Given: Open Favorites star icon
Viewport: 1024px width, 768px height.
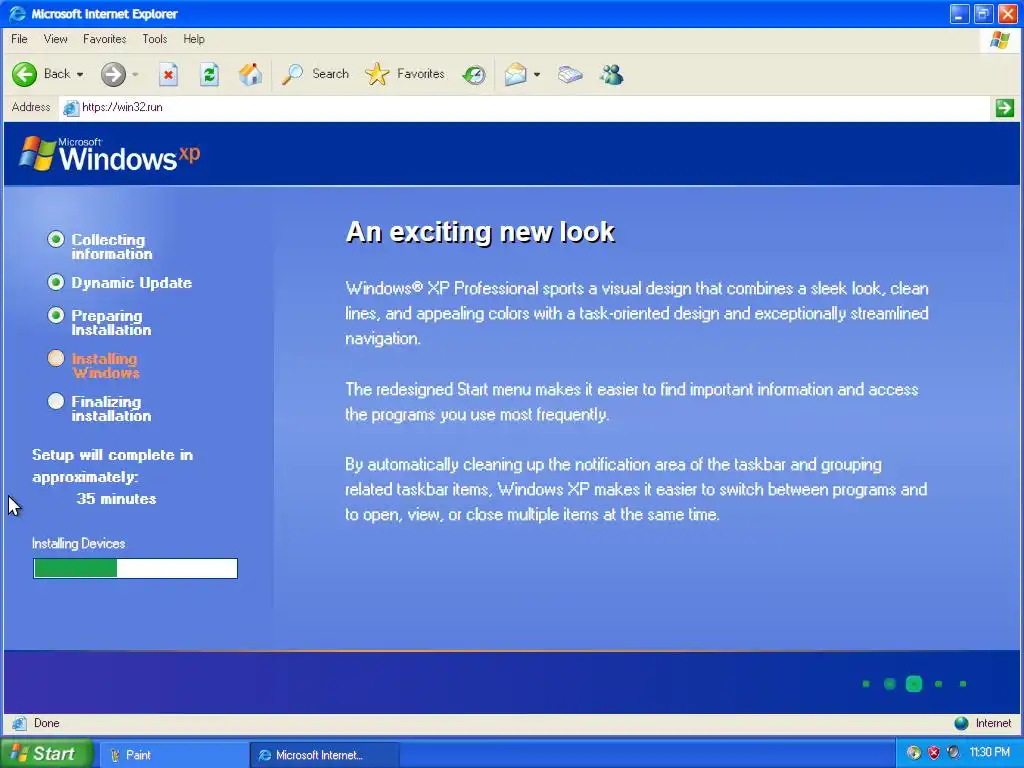Looking at the screenshot, I should pyautogui.click(x=377, y=74).
